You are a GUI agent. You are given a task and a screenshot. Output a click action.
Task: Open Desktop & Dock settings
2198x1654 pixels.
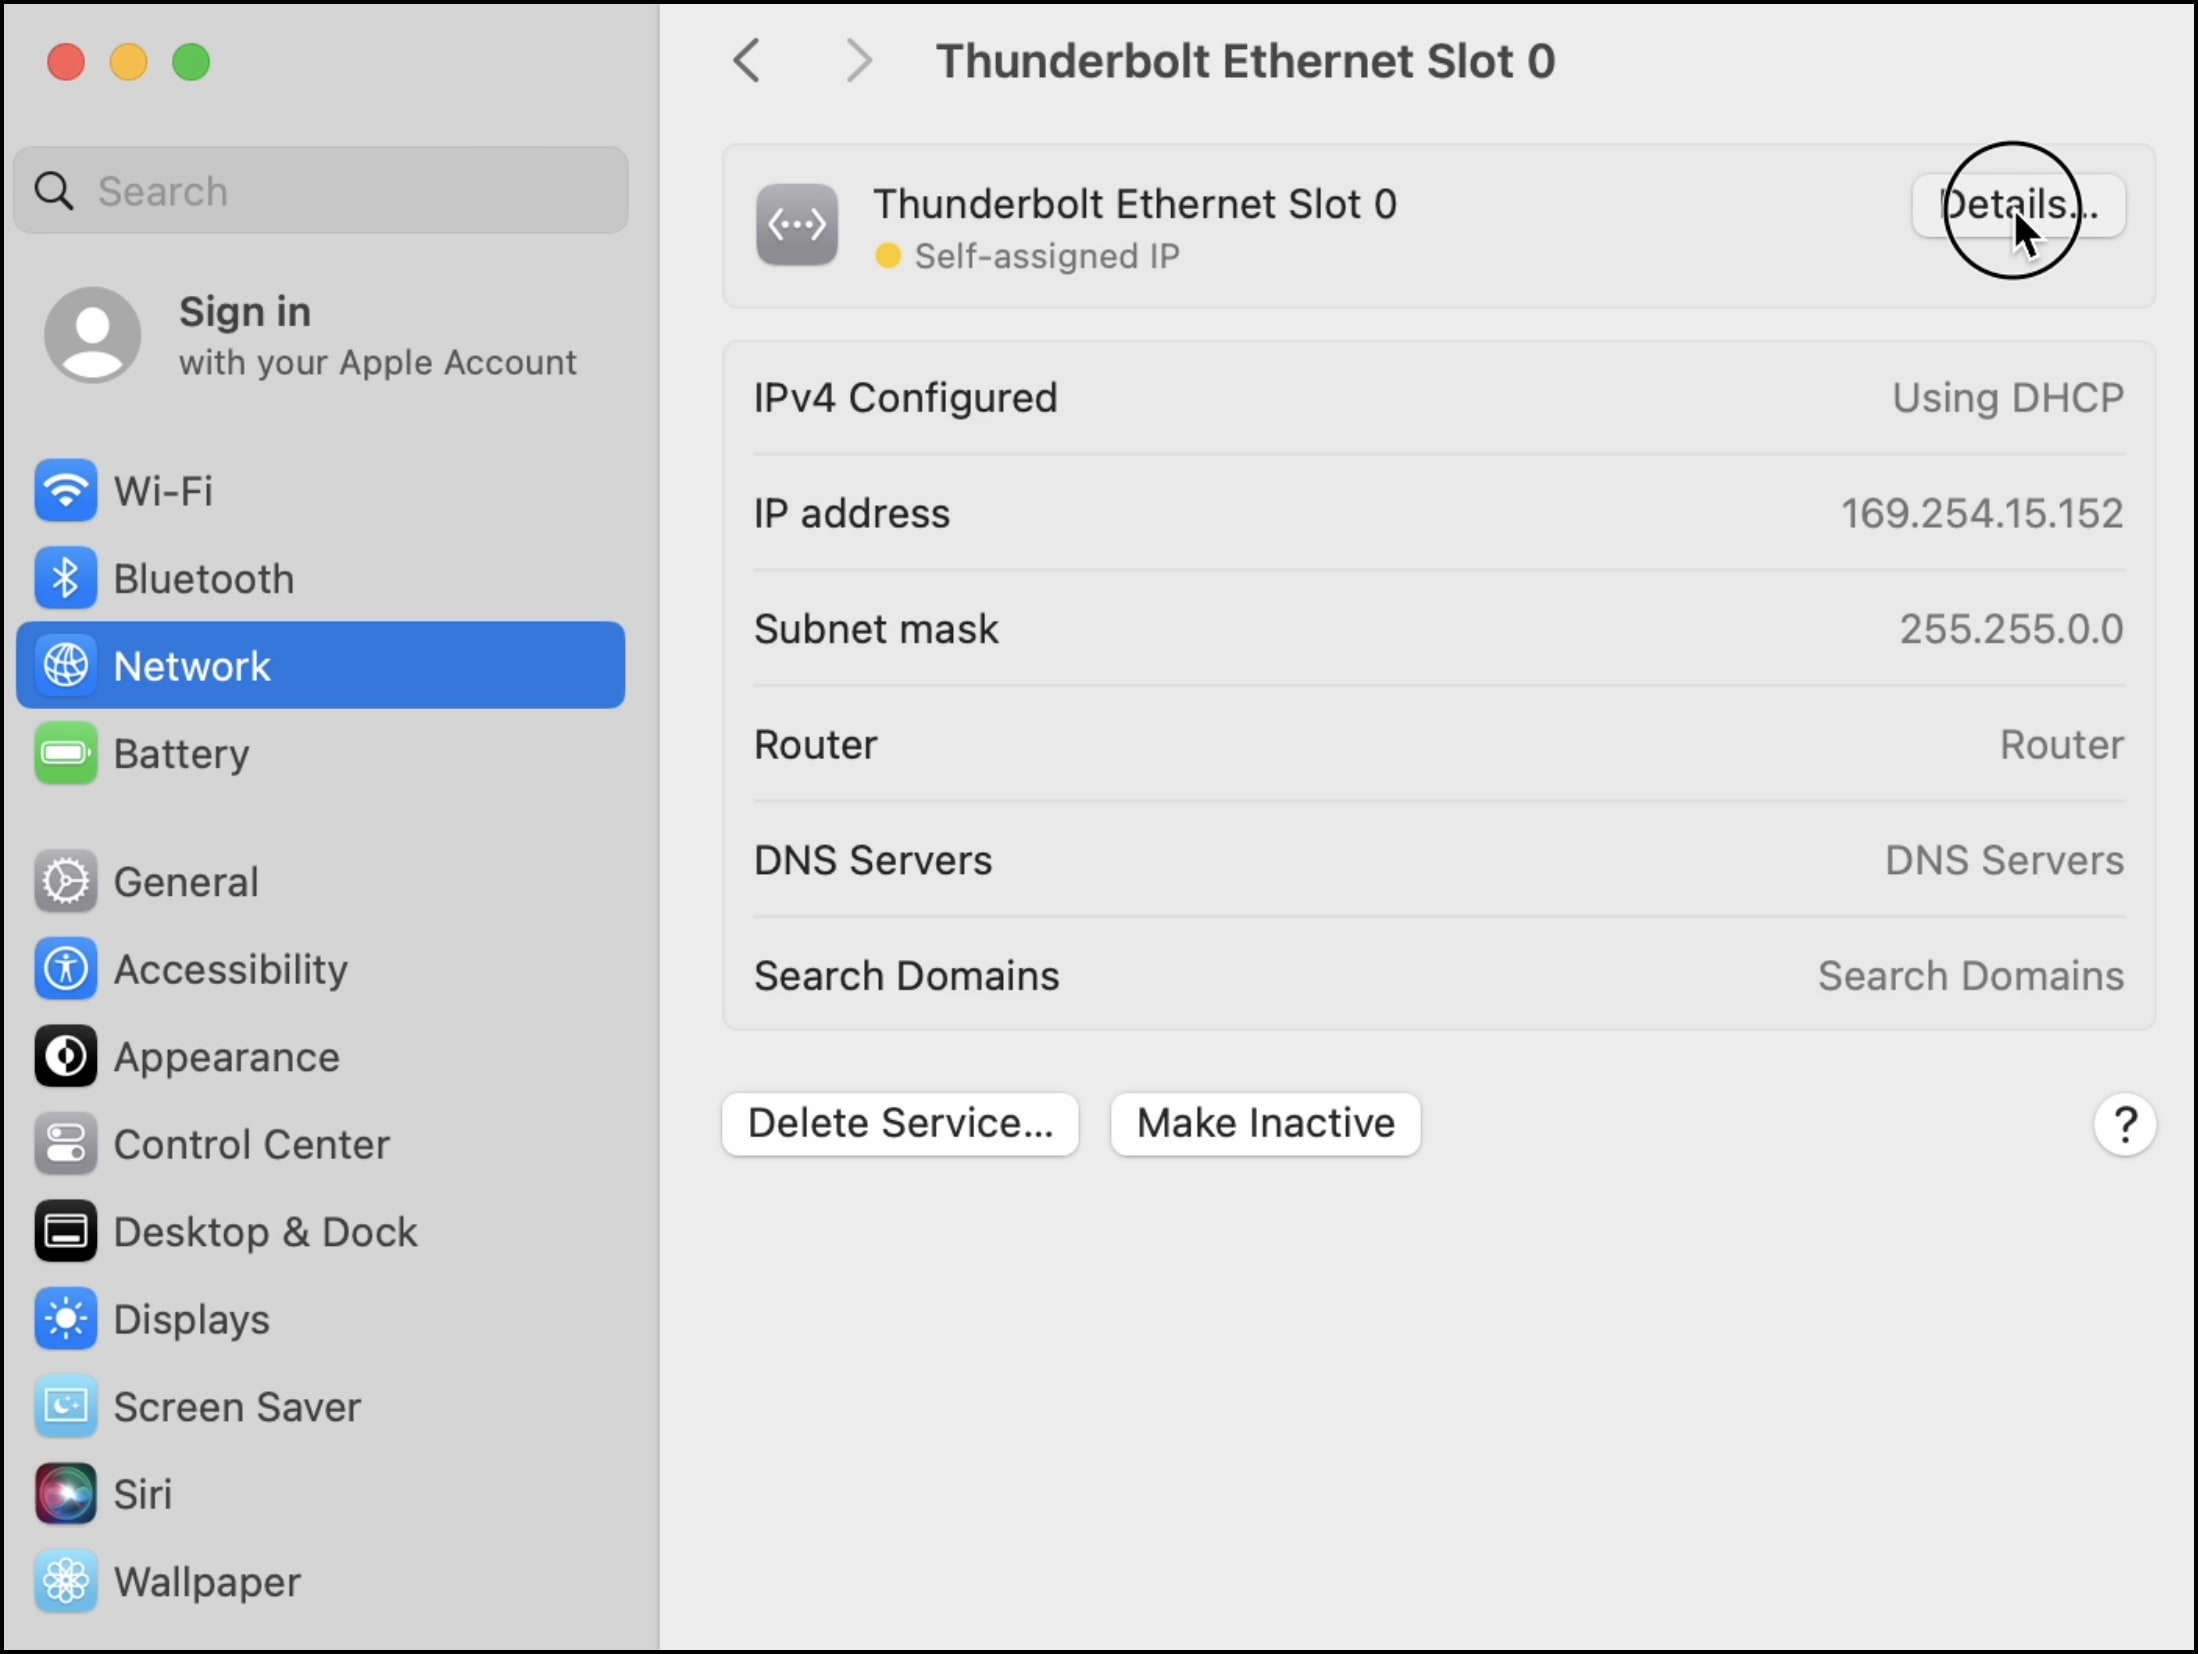point(265,1232)
